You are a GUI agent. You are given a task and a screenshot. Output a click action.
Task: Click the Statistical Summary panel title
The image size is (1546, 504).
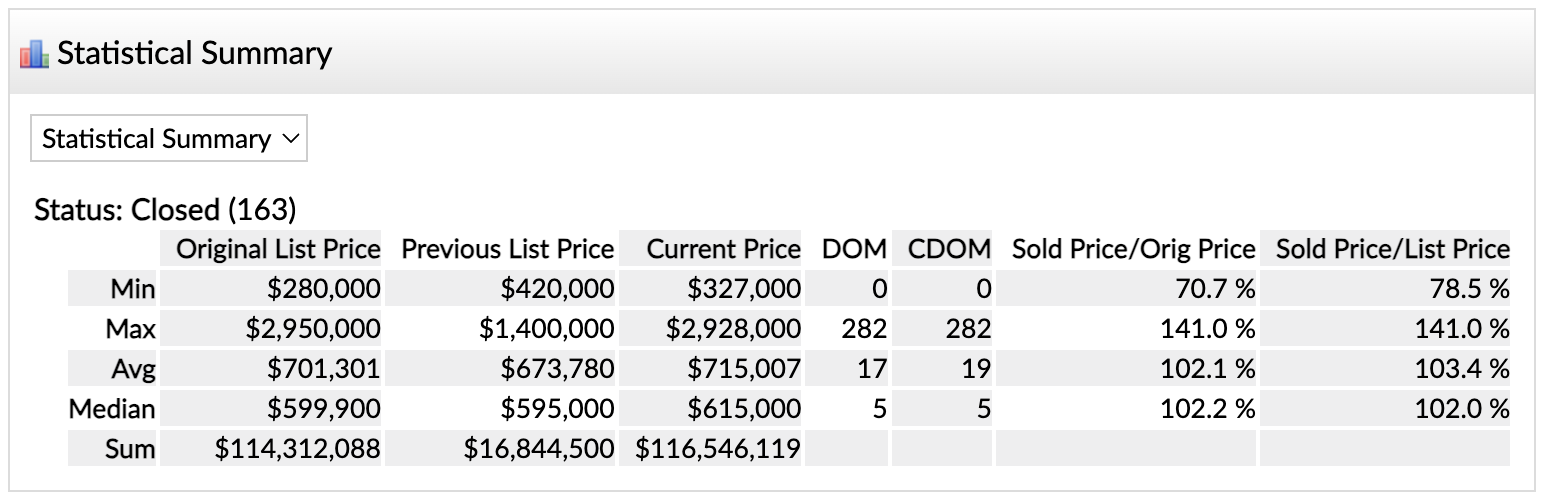[x=194, y=53]
